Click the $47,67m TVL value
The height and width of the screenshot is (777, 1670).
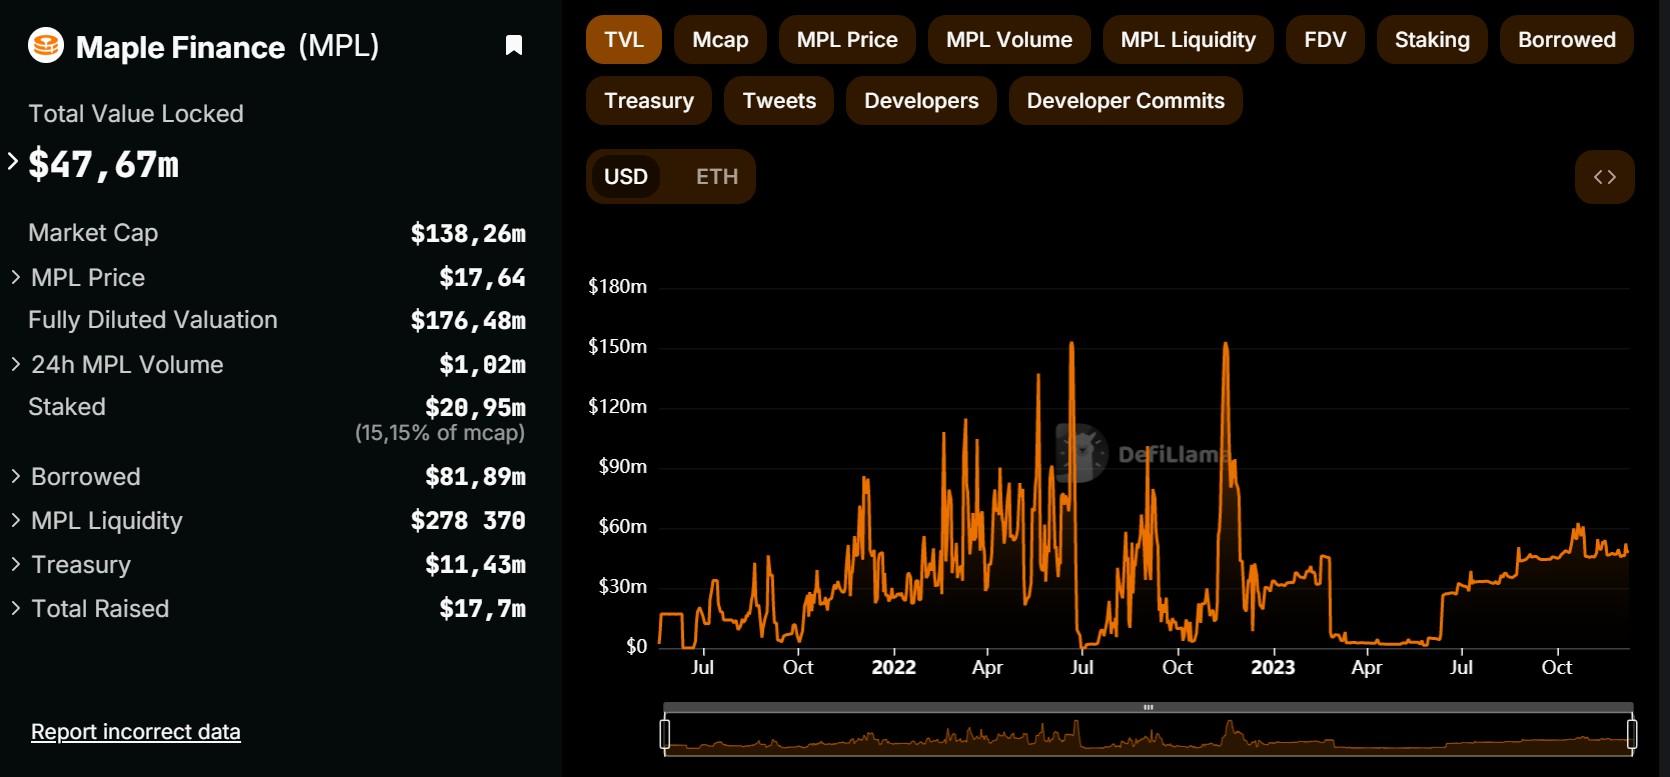104,164
